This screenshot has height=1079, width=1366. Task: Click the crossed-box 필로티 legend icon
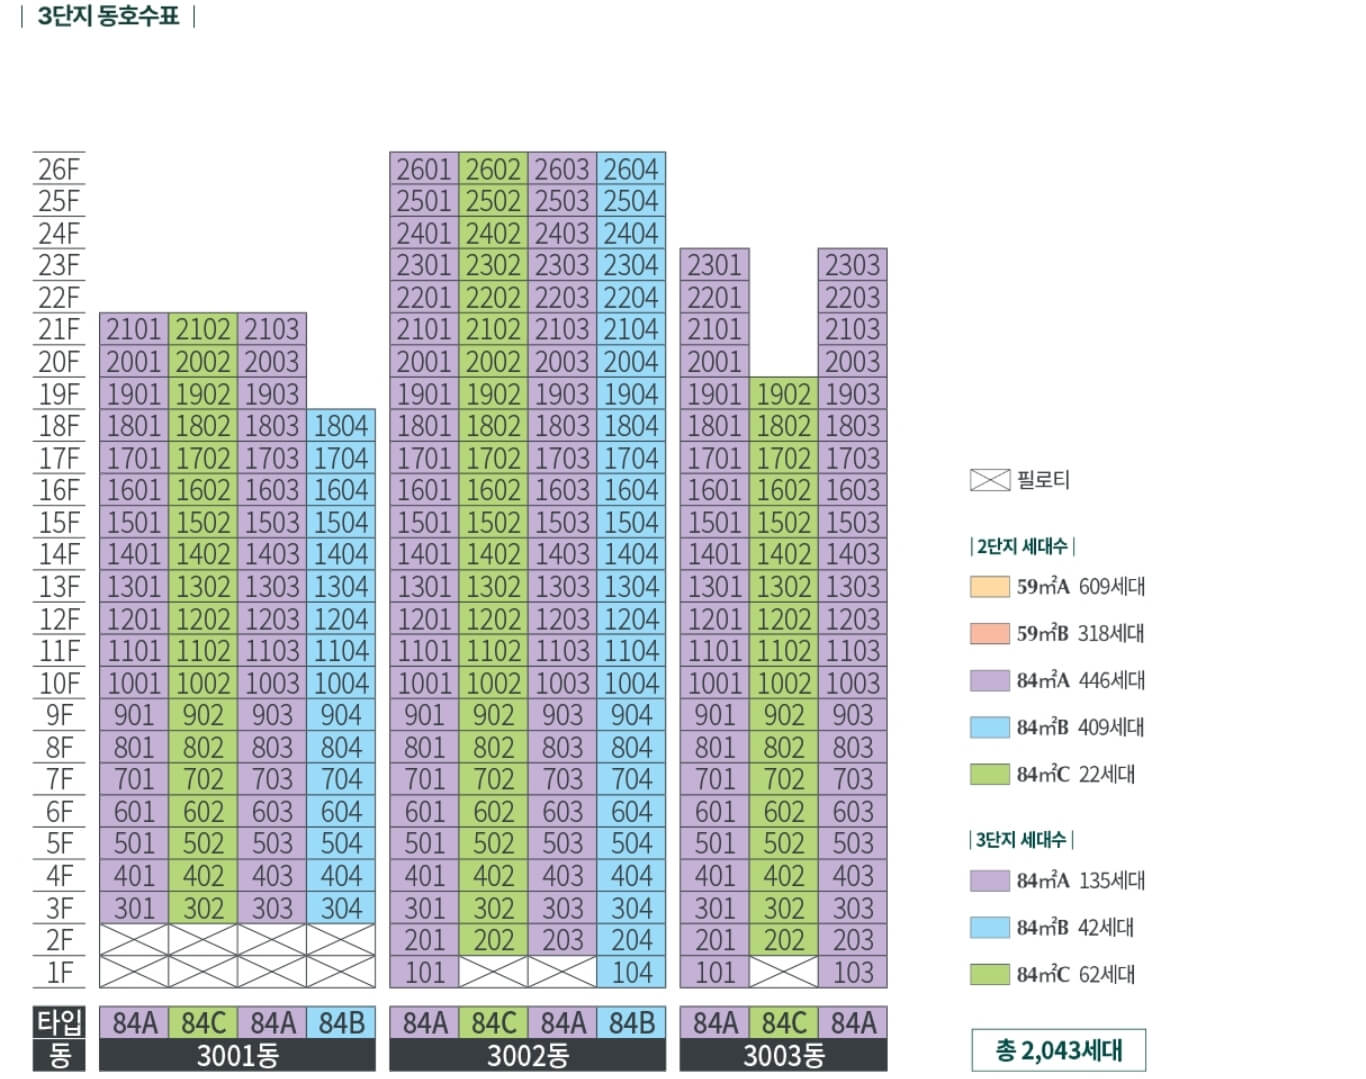(989, 480)
